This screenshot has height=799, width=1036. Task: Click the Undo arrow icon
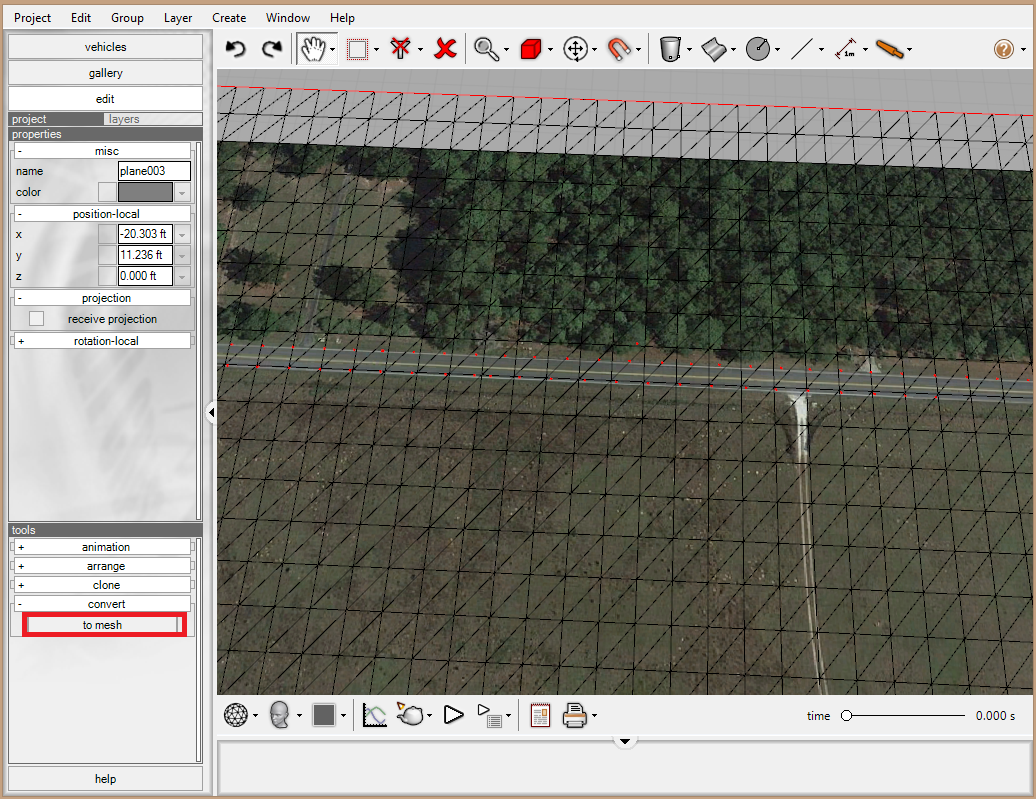pyautogui.click(x=236, y=49)
